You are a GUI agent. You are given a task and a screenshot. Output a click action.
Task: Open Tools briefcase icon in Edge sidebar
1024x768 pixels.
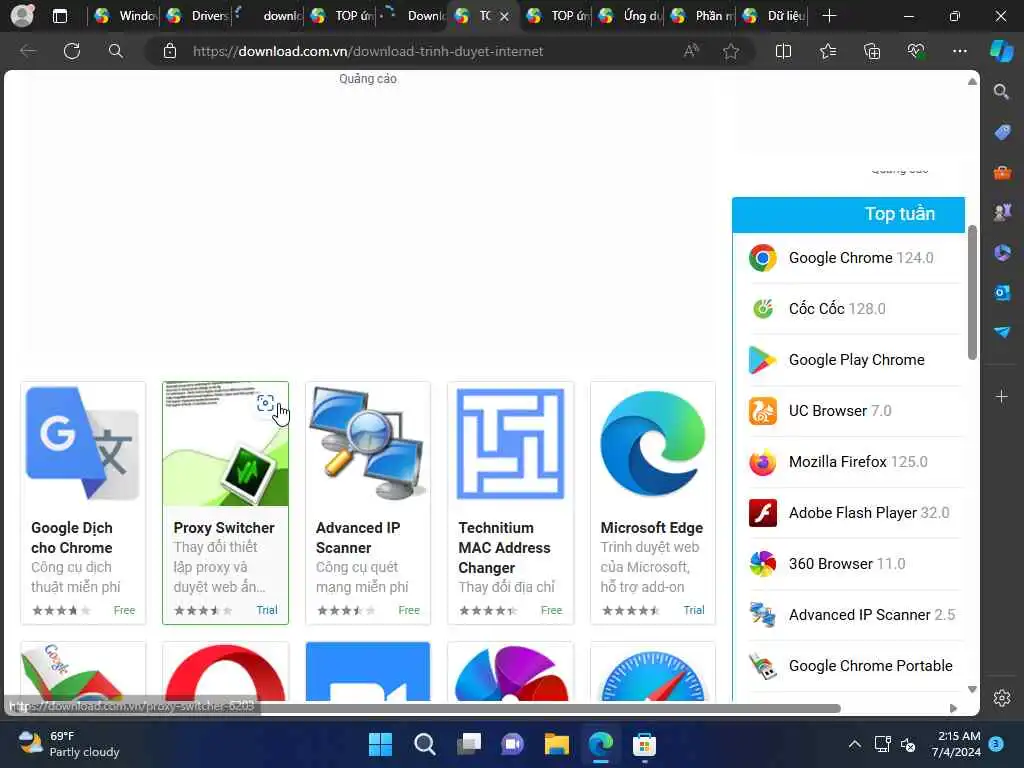point(1002,172)
